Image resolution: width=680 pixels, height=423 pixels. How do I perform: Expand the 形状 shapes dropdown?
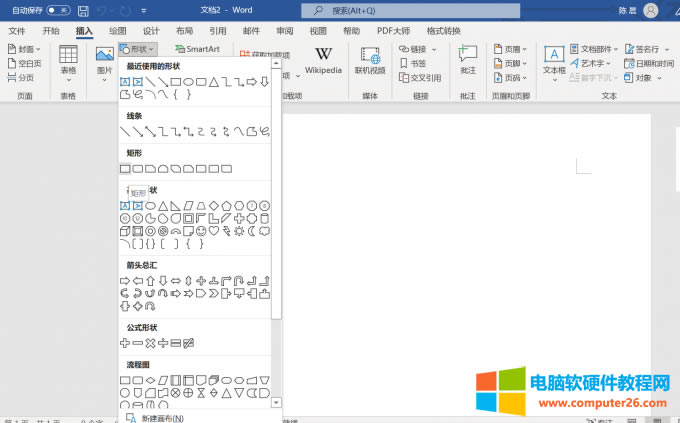(x=137, y=49)
